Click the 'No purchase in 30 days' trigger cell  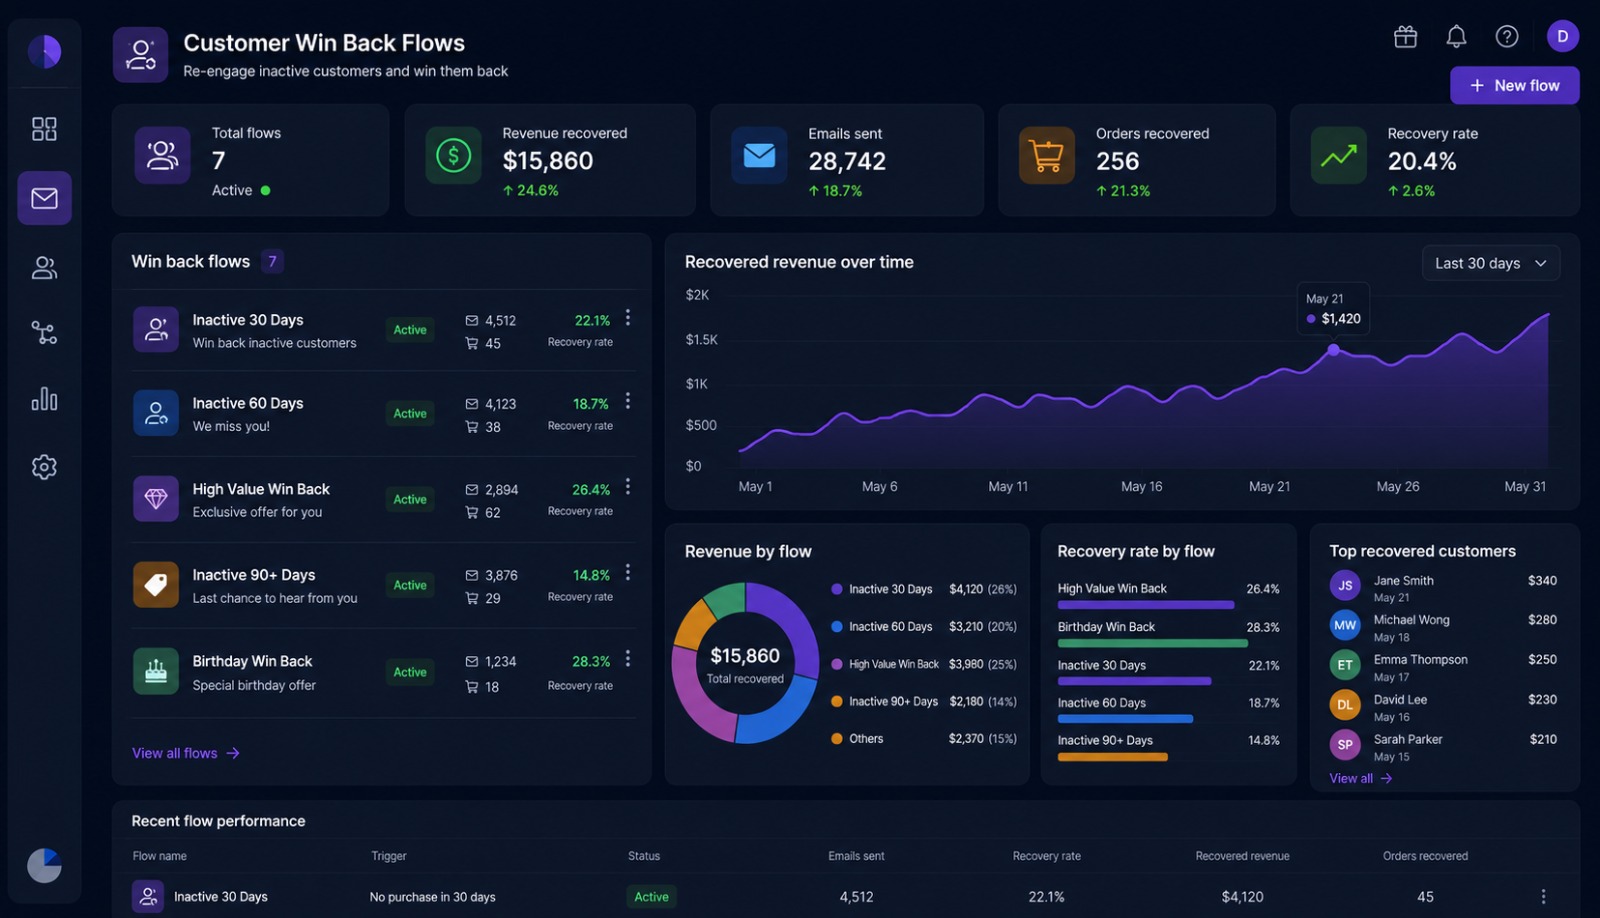(432, 897)
